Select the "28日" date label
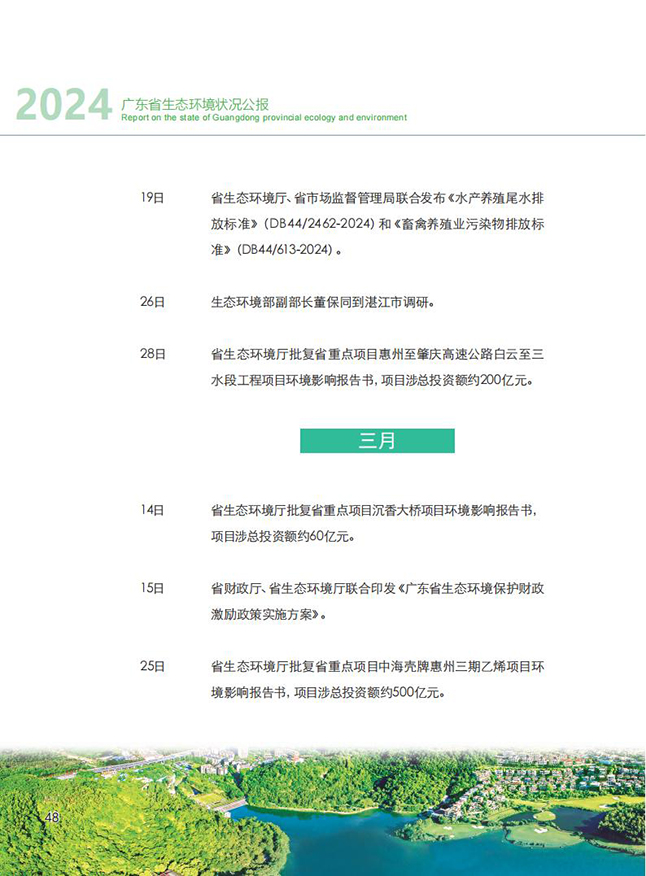Viewport: 646px width, 876px height. [x=152, y=354]
